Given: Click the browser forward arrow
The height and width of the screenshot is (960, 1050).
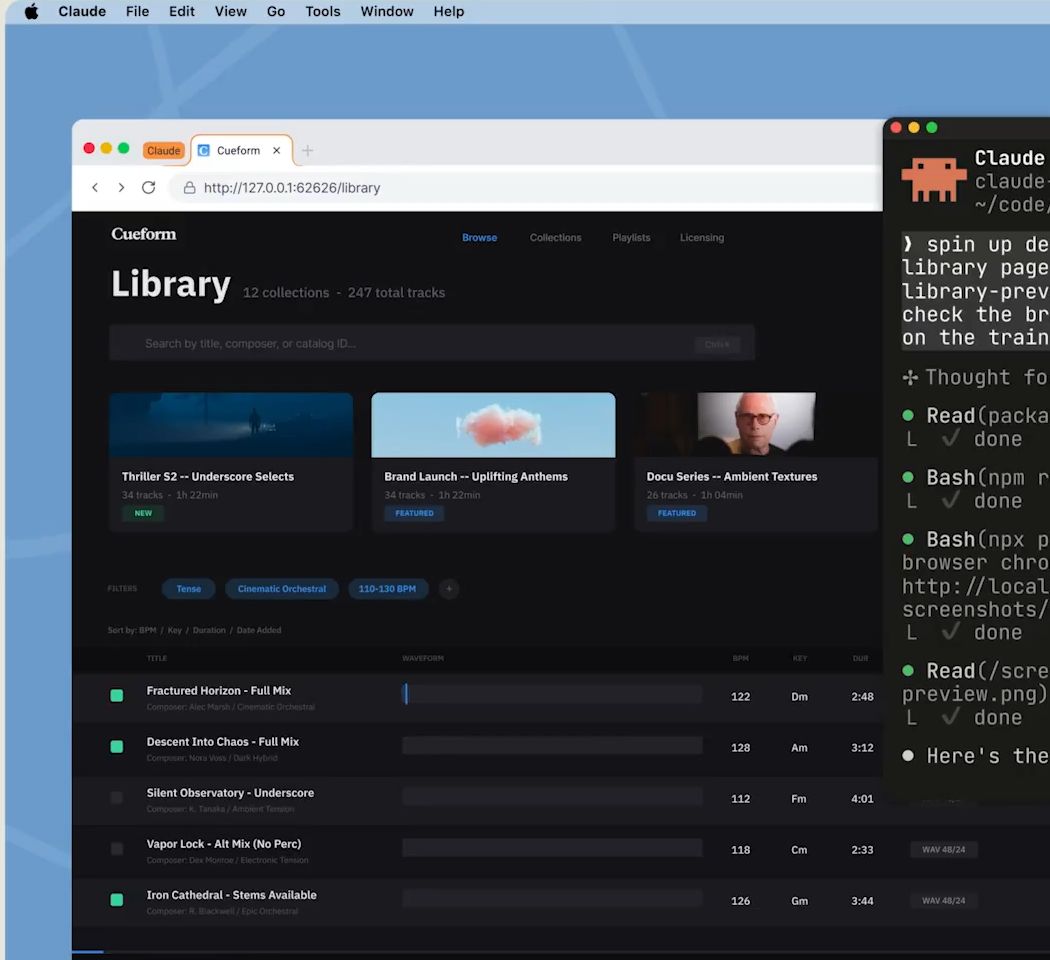Looking at the screenshot, I should (x=121, y=188).
